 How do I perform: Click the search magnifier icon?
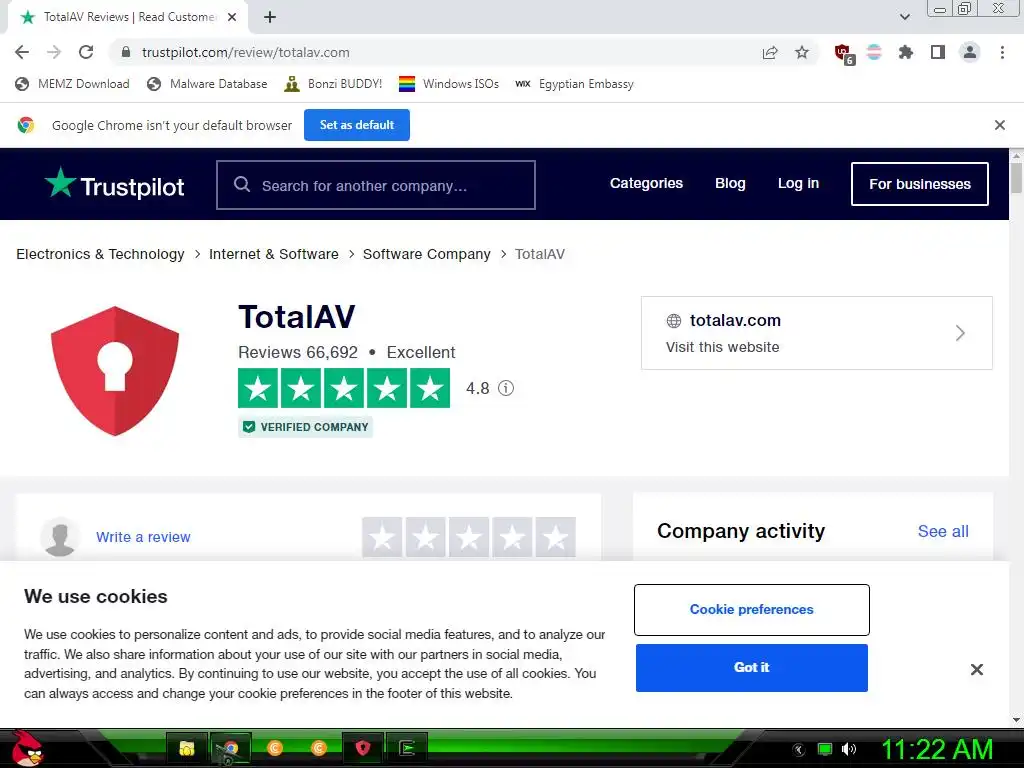coord(242,185)
